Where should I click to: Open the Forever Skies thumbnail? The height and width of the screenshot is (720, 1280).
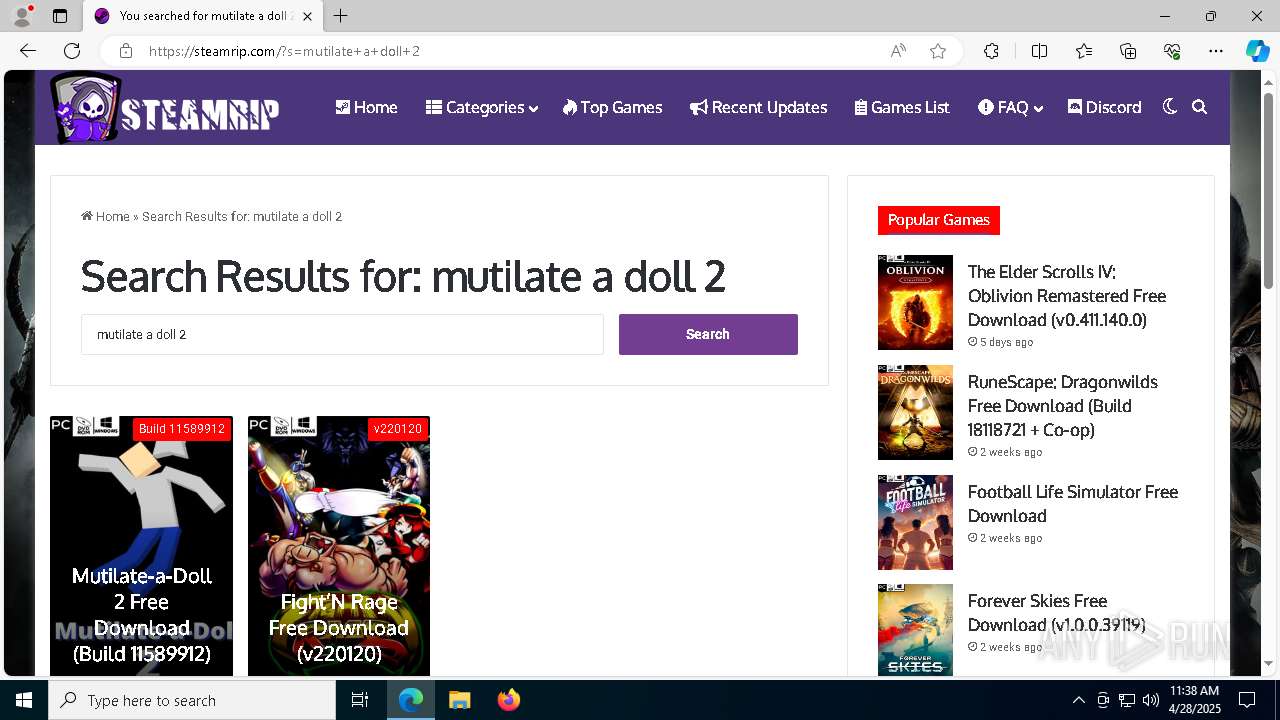[x=915, y=630]
